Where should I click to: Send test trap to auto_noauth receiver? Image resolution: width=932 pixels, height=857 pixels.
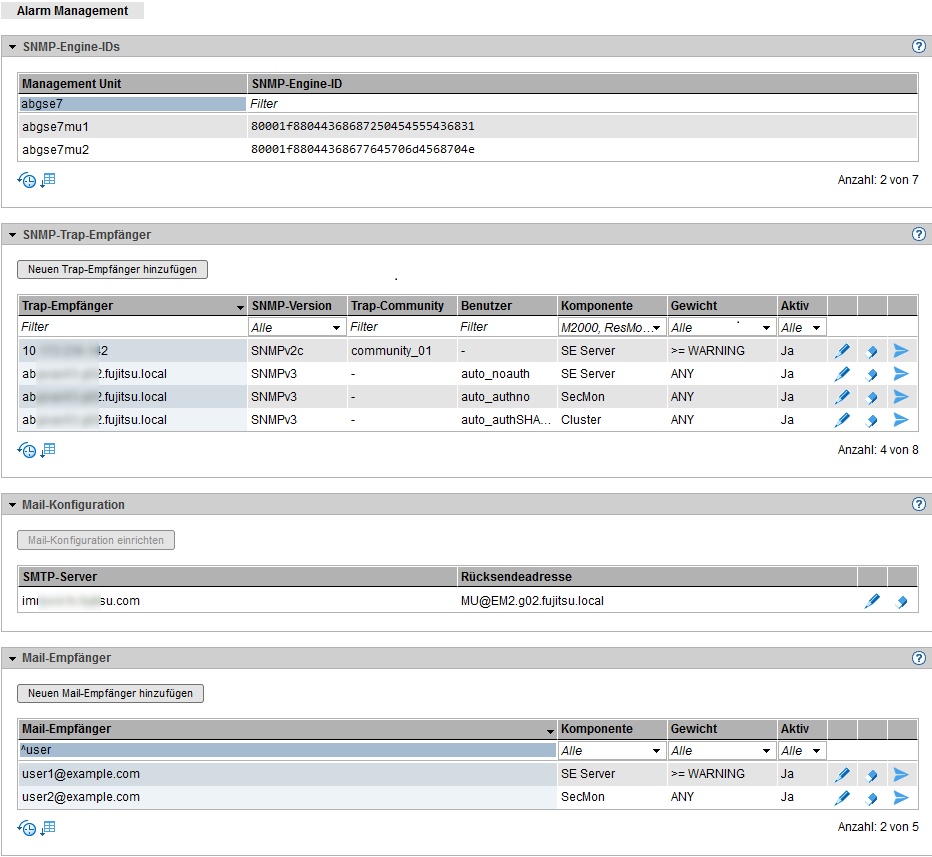click(901, 374)
